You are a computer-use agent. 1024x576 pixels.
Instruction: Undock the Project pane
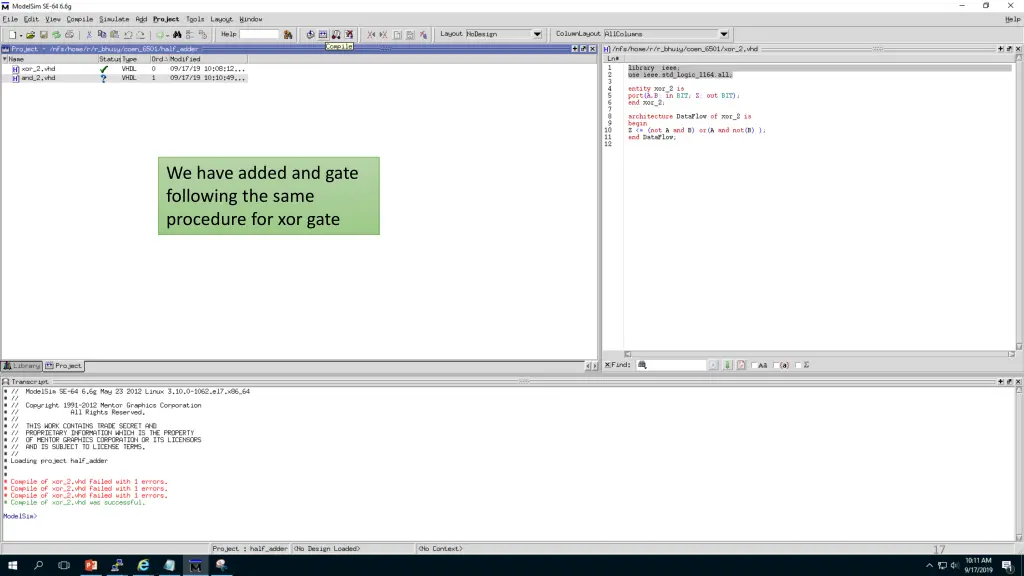click(584, 49)
